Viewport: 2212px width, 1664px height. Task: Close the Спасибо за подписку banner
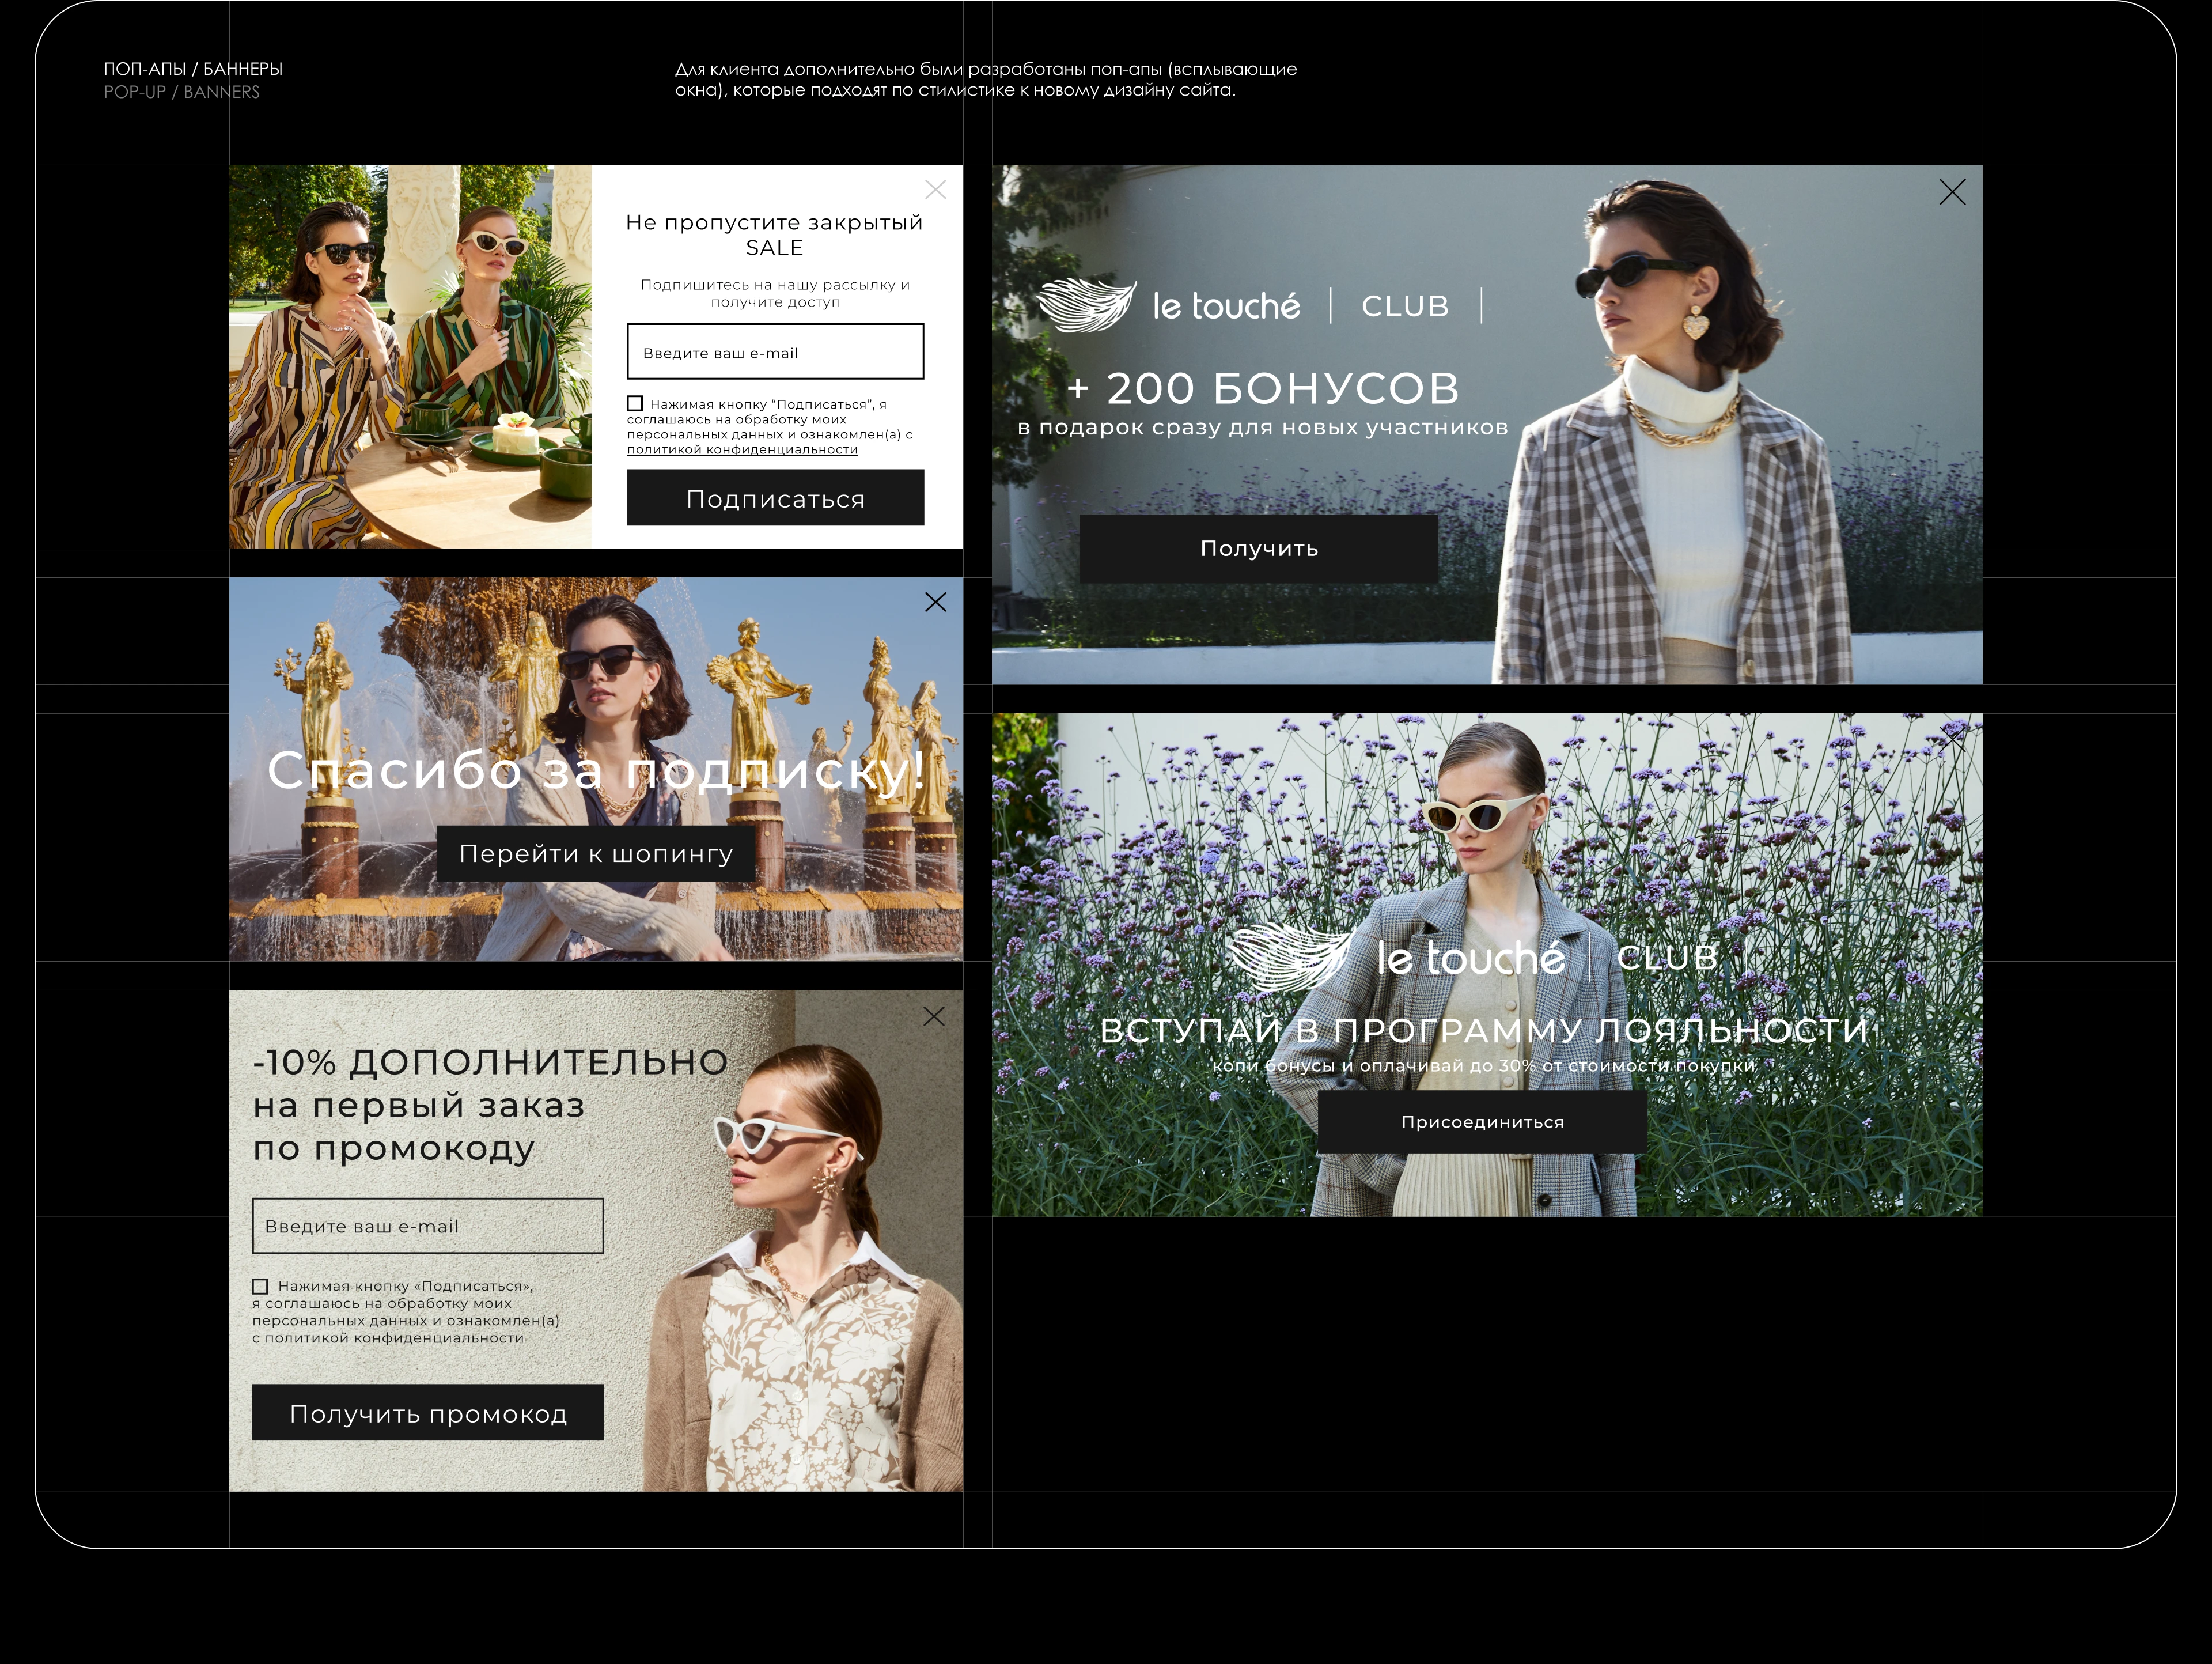click(x=936, y=602)
